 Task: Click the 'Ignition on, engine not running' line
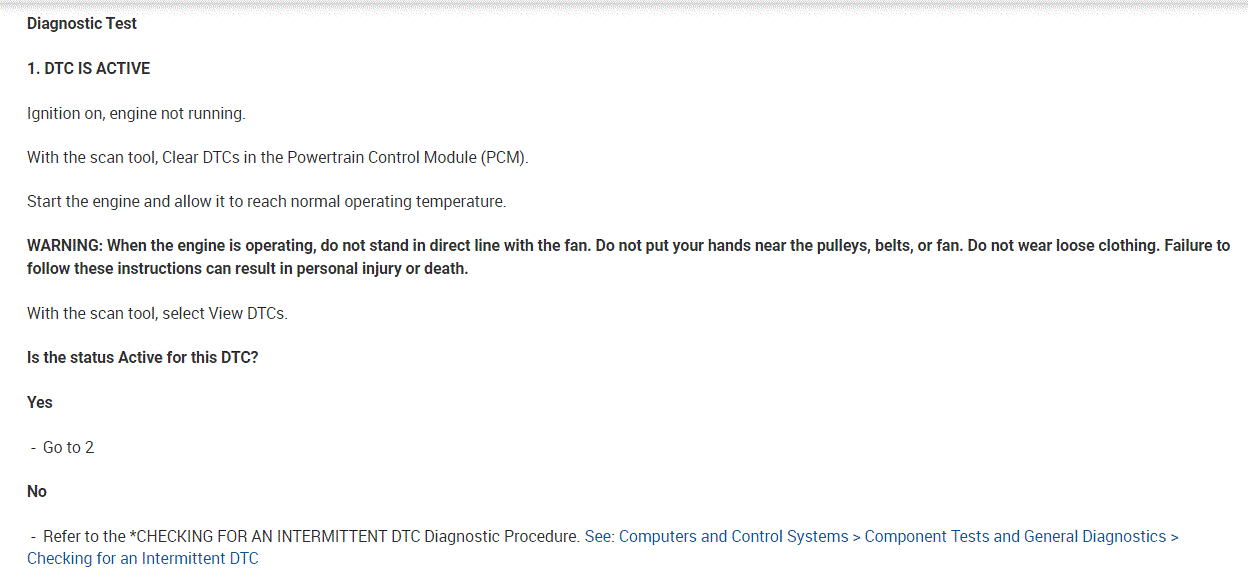[136, 114]
